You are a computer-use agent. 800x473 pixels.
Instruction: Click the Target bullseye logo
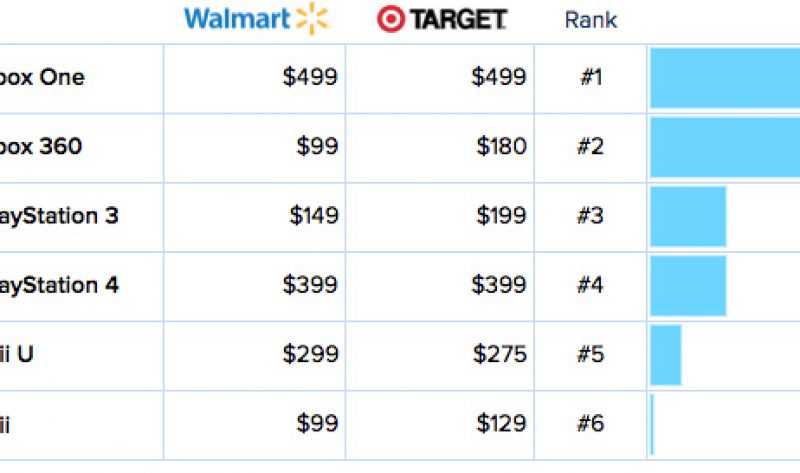391,19
